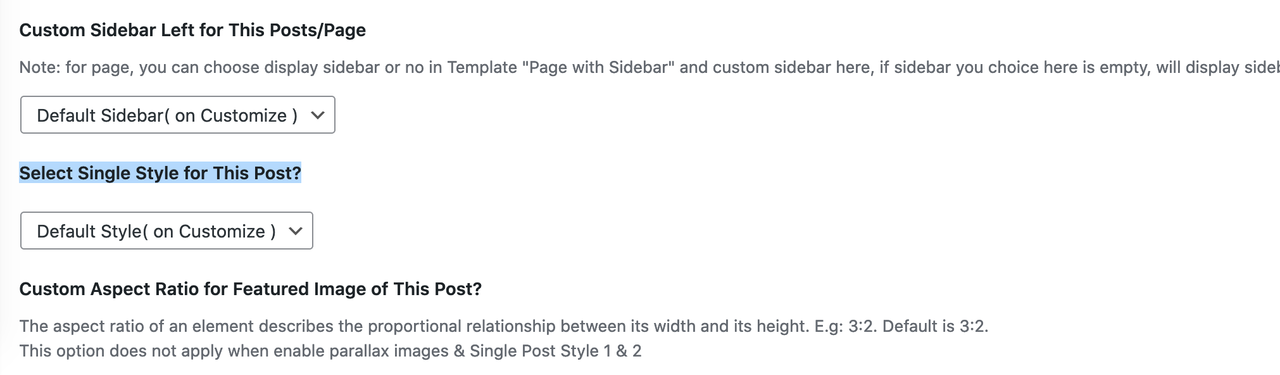
Task: Click "Featured Image" in the aspect ratio heading
Action: click(x=294, y=289)
